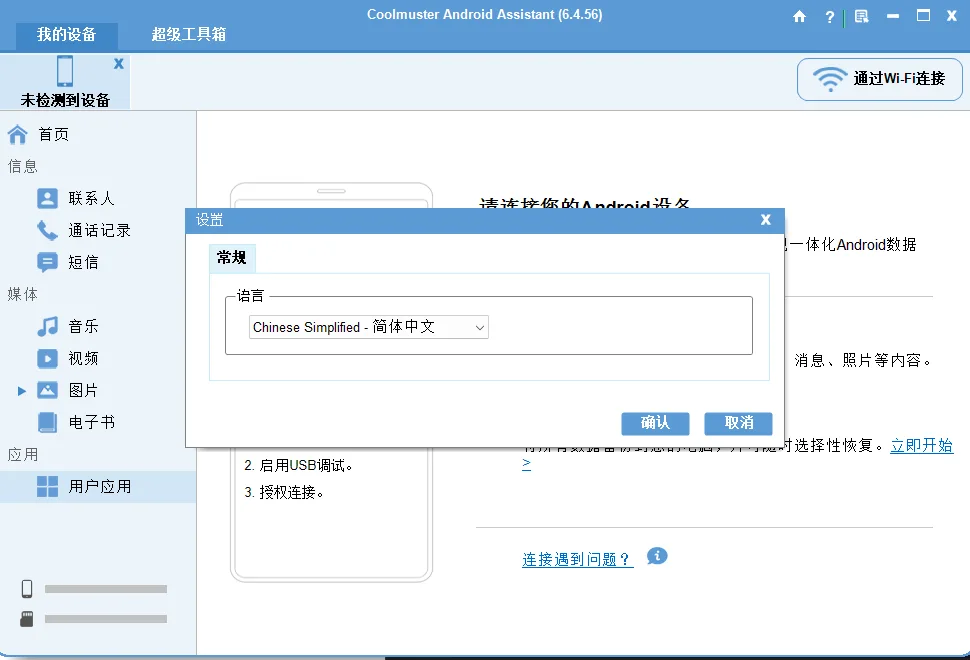
Task: Select the 图片 picture icon
Action: pyautogui.click(x=47, y=390)
